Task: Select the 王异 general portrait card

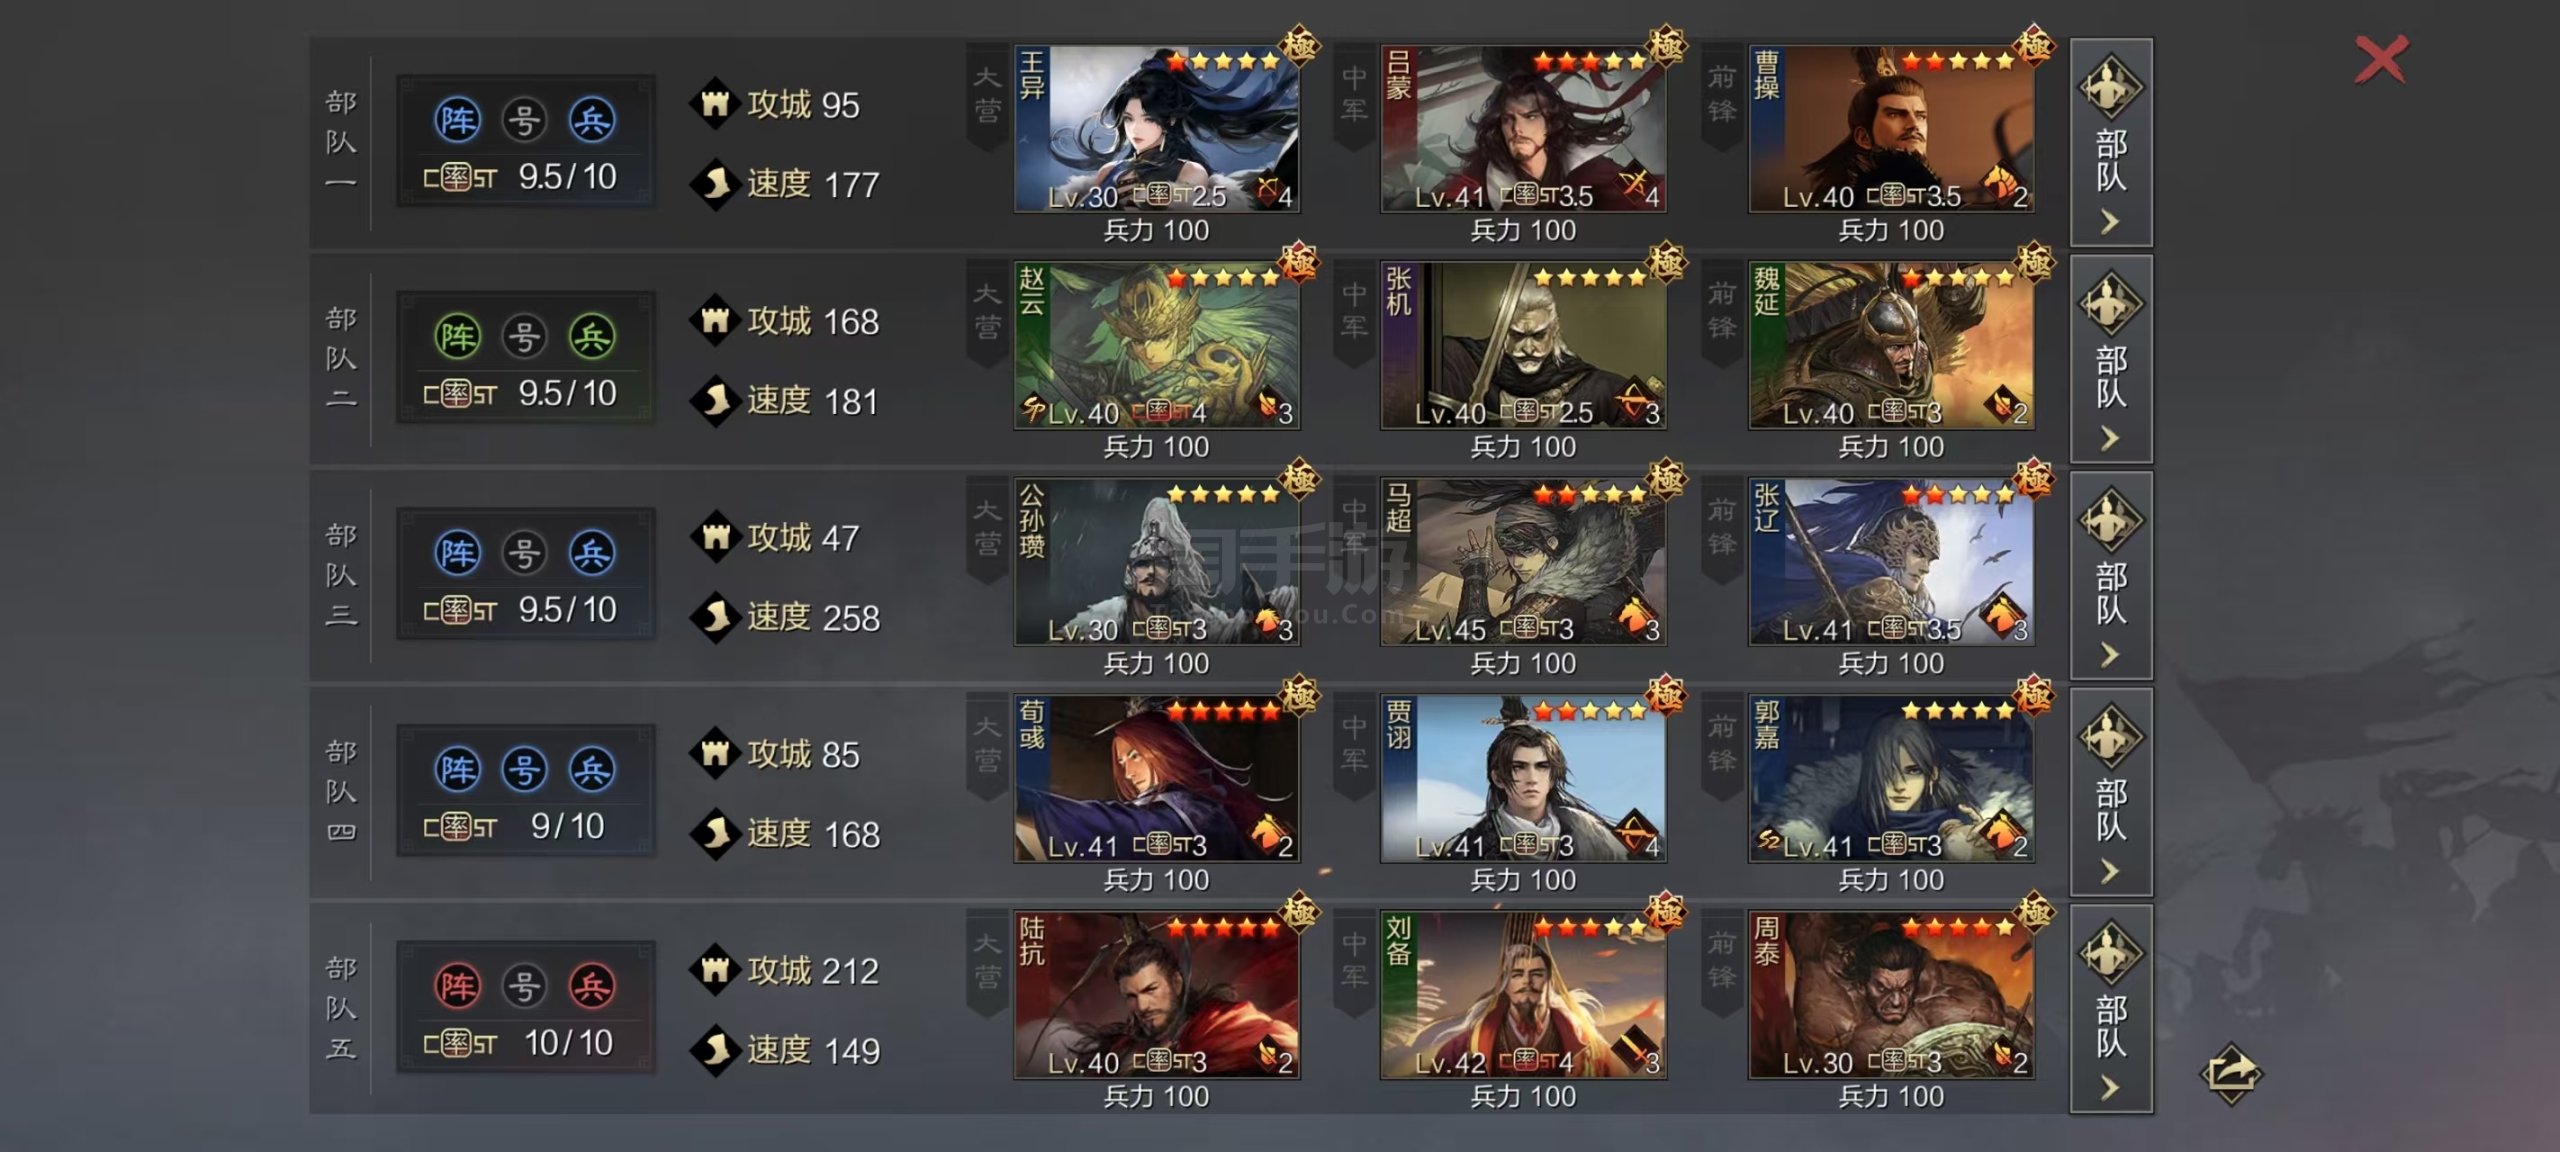Action: tap(1157, 129)
